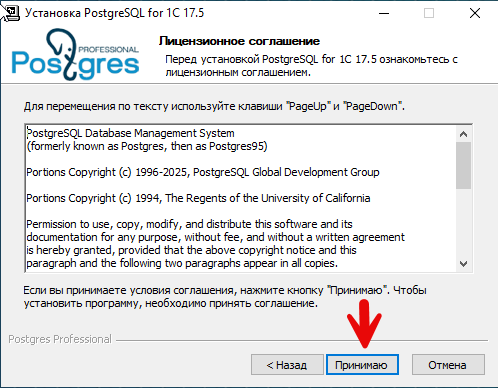
Task: Click the license scrollbar up arrow
Action: pos(463,134)
